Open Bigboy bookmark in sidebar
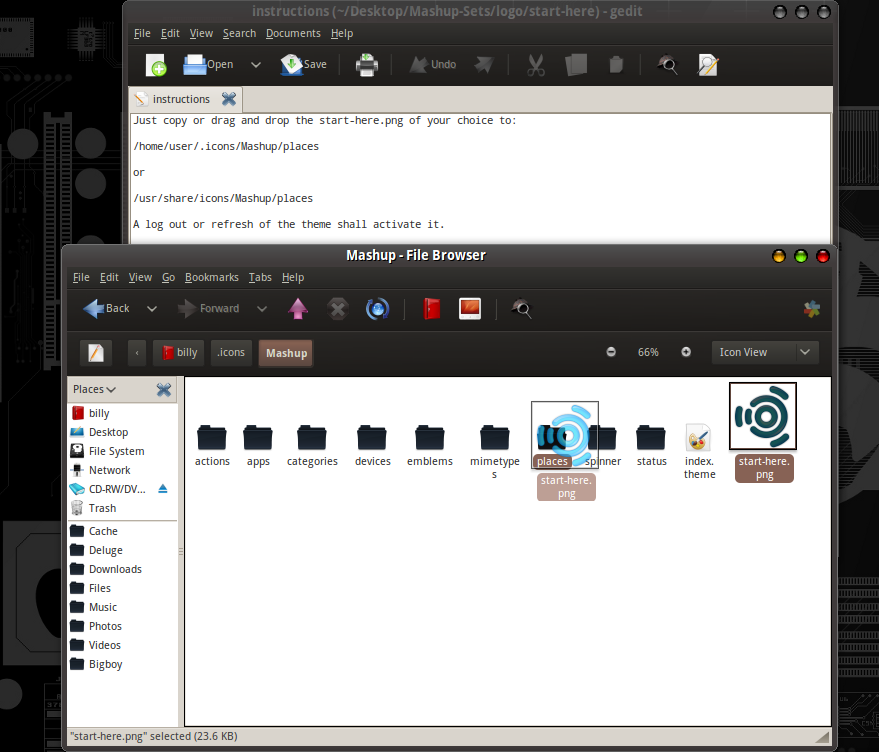Screen dimensions: 879x752 tap(123, 664)
